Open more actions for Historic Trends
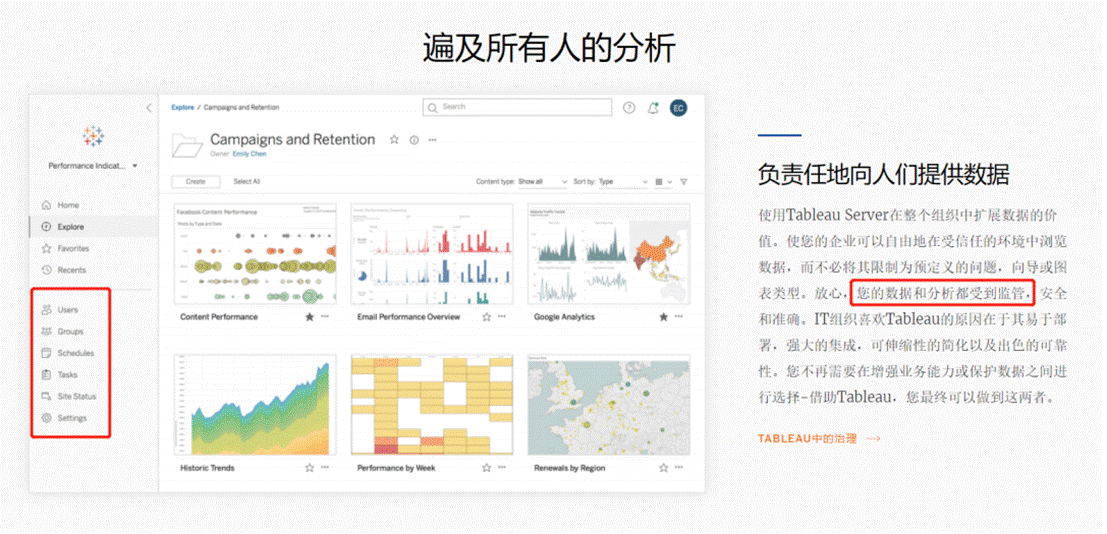The width and height of the screenshot is (1107, 534). tap(325, 467)
